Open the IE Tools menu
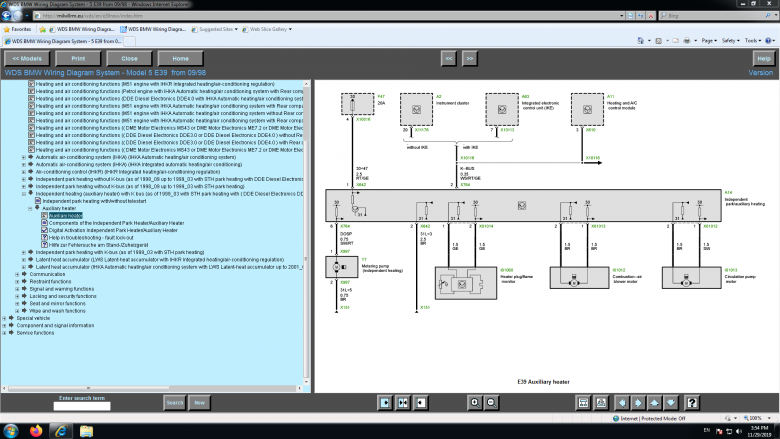This screenshot has height=439, width=780. (753, 41)
